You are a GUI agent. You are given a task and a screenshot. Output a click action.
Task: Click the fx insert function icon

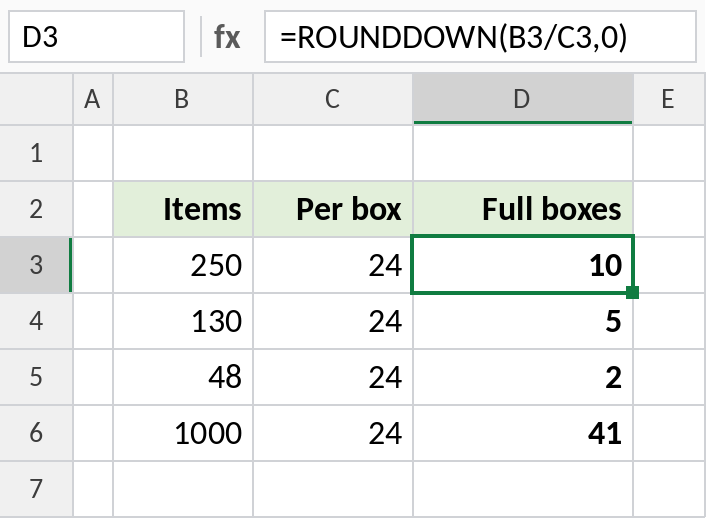pyautogui.click(x=227, y=37)
